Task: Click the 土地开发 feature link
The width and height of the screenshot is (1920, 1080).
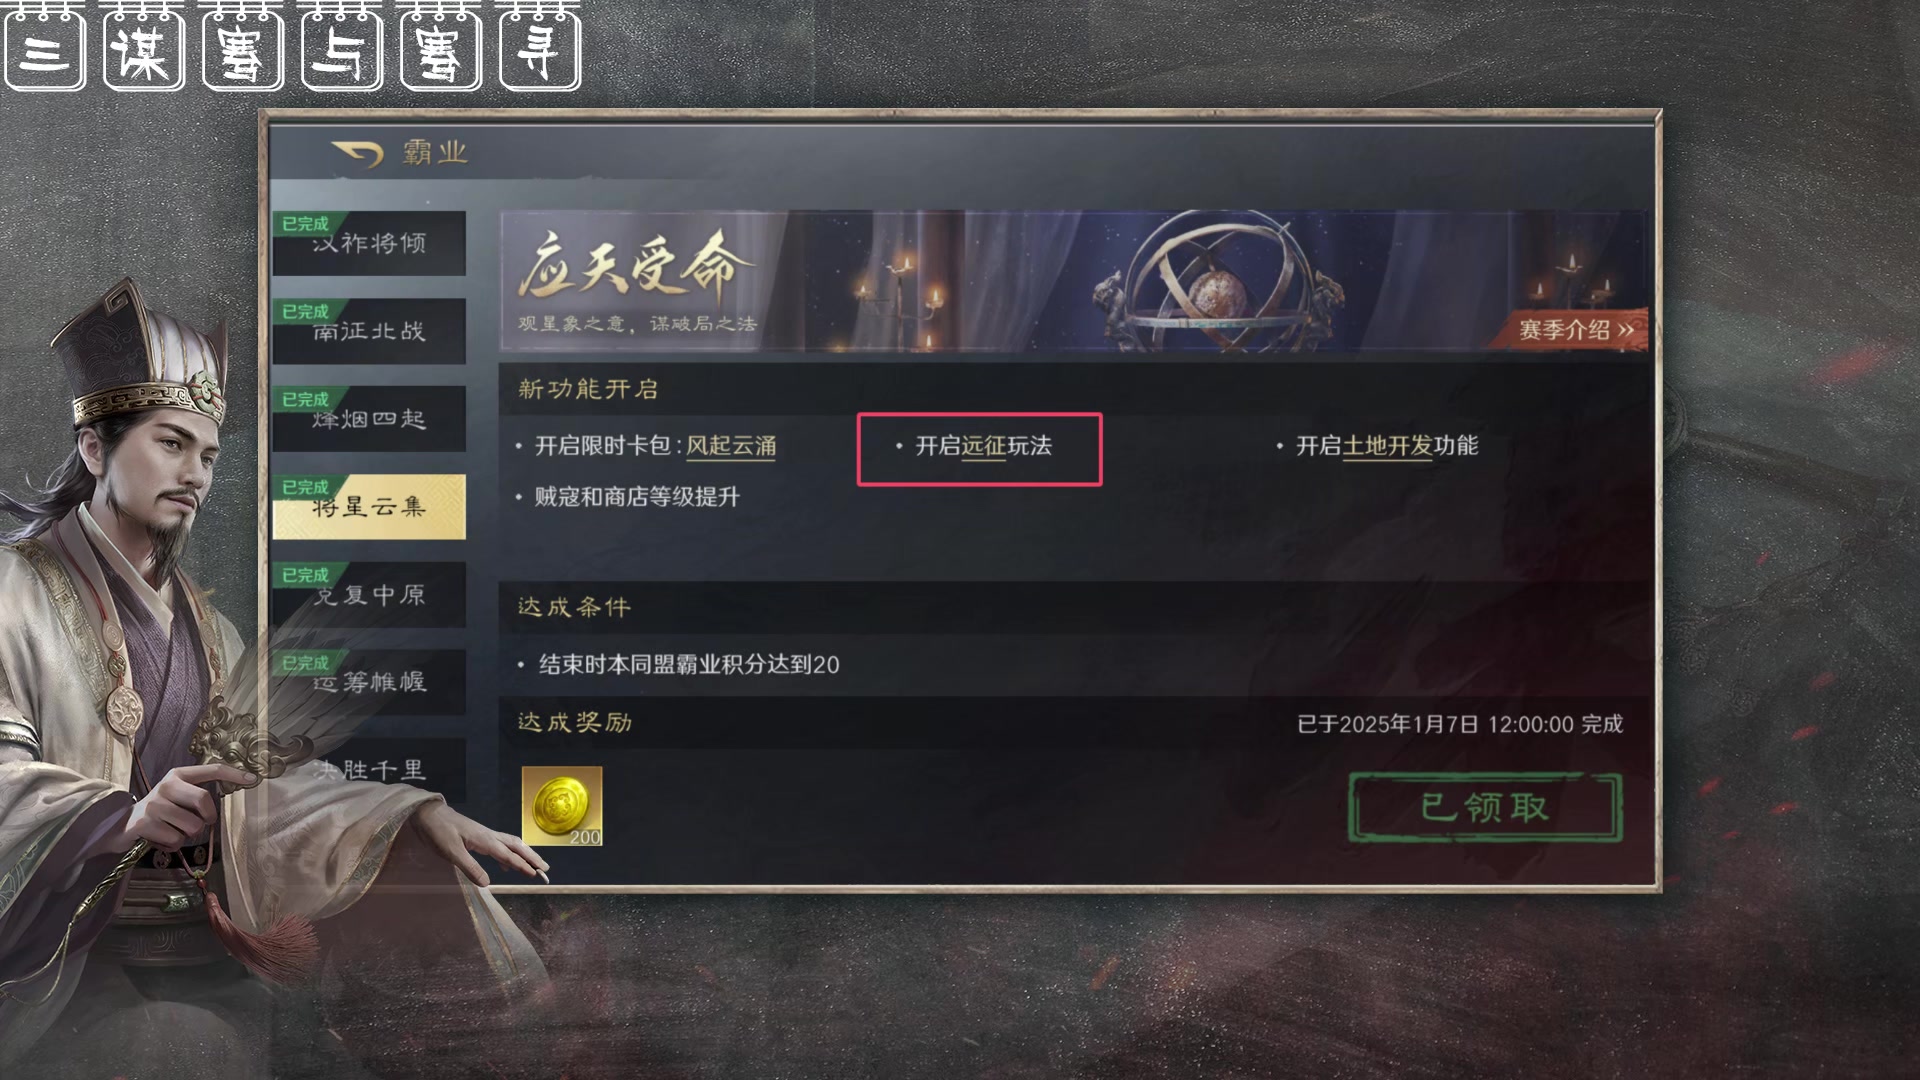Action: coord(1387,446)
